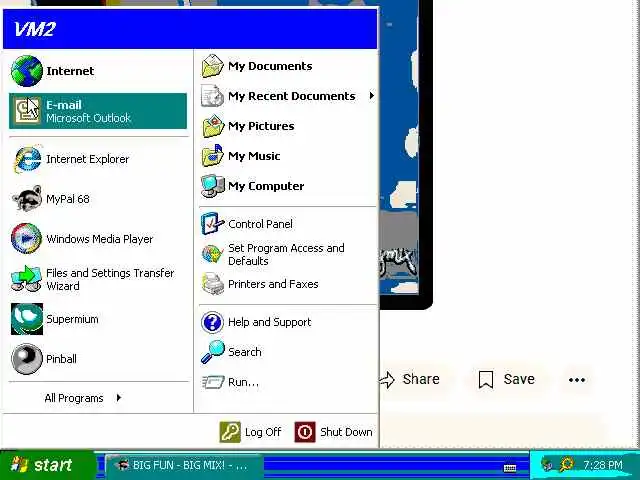Click the Internet text label
This screenshot has height=480, width=640.
coord(70,71)
